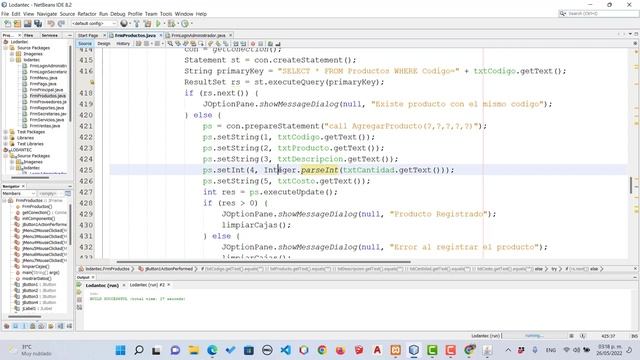The height and width of the screenshot is (360, 640).
Task: Click the Open Project toolbar icon
Action: coord(27,24)
